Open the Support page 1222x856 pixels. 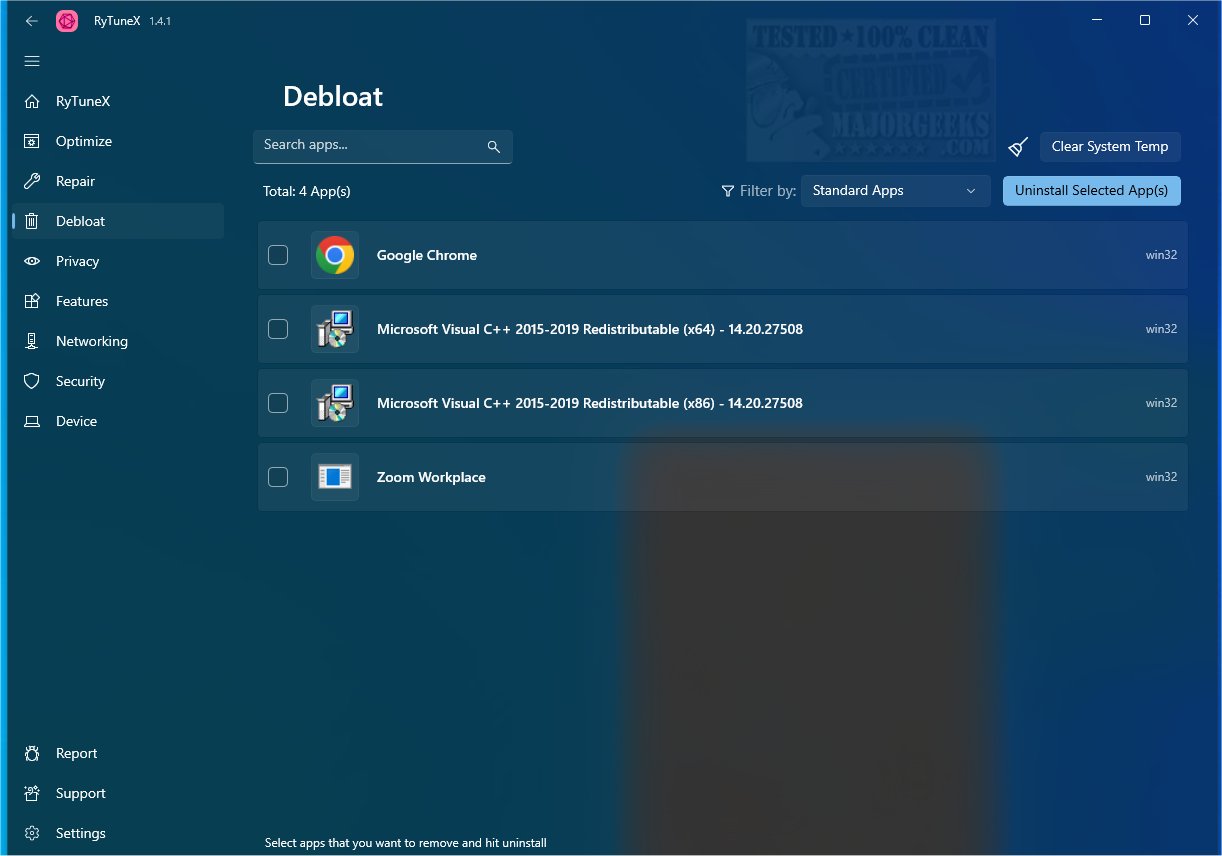[x=117, y=794]
